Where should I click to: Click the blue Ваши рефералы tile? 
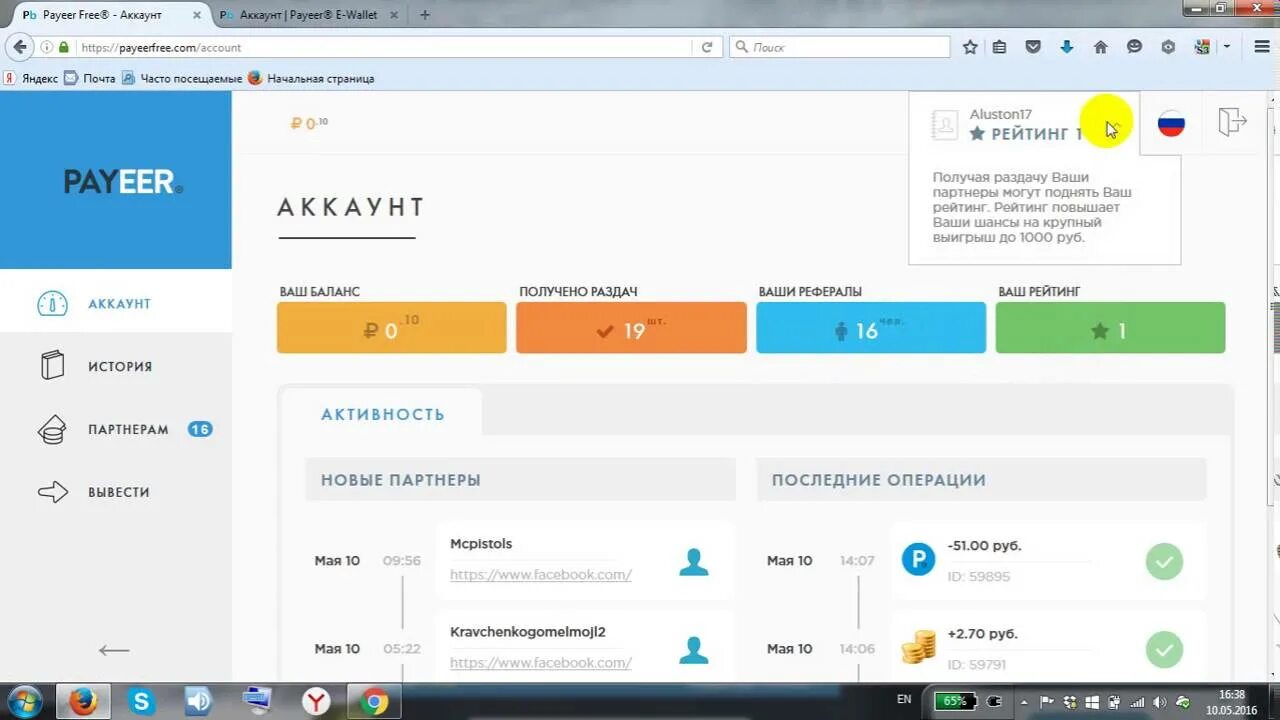[871, 328]
